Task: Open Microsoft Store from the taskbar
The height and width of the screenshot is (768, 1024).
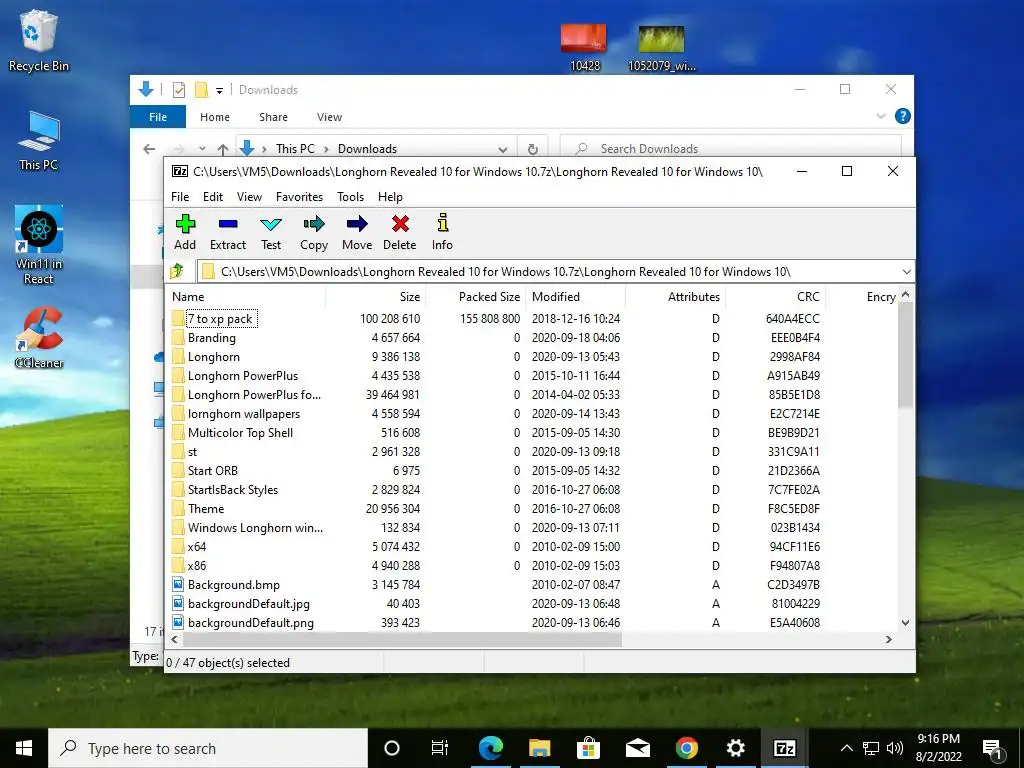Action: point(588,748)
